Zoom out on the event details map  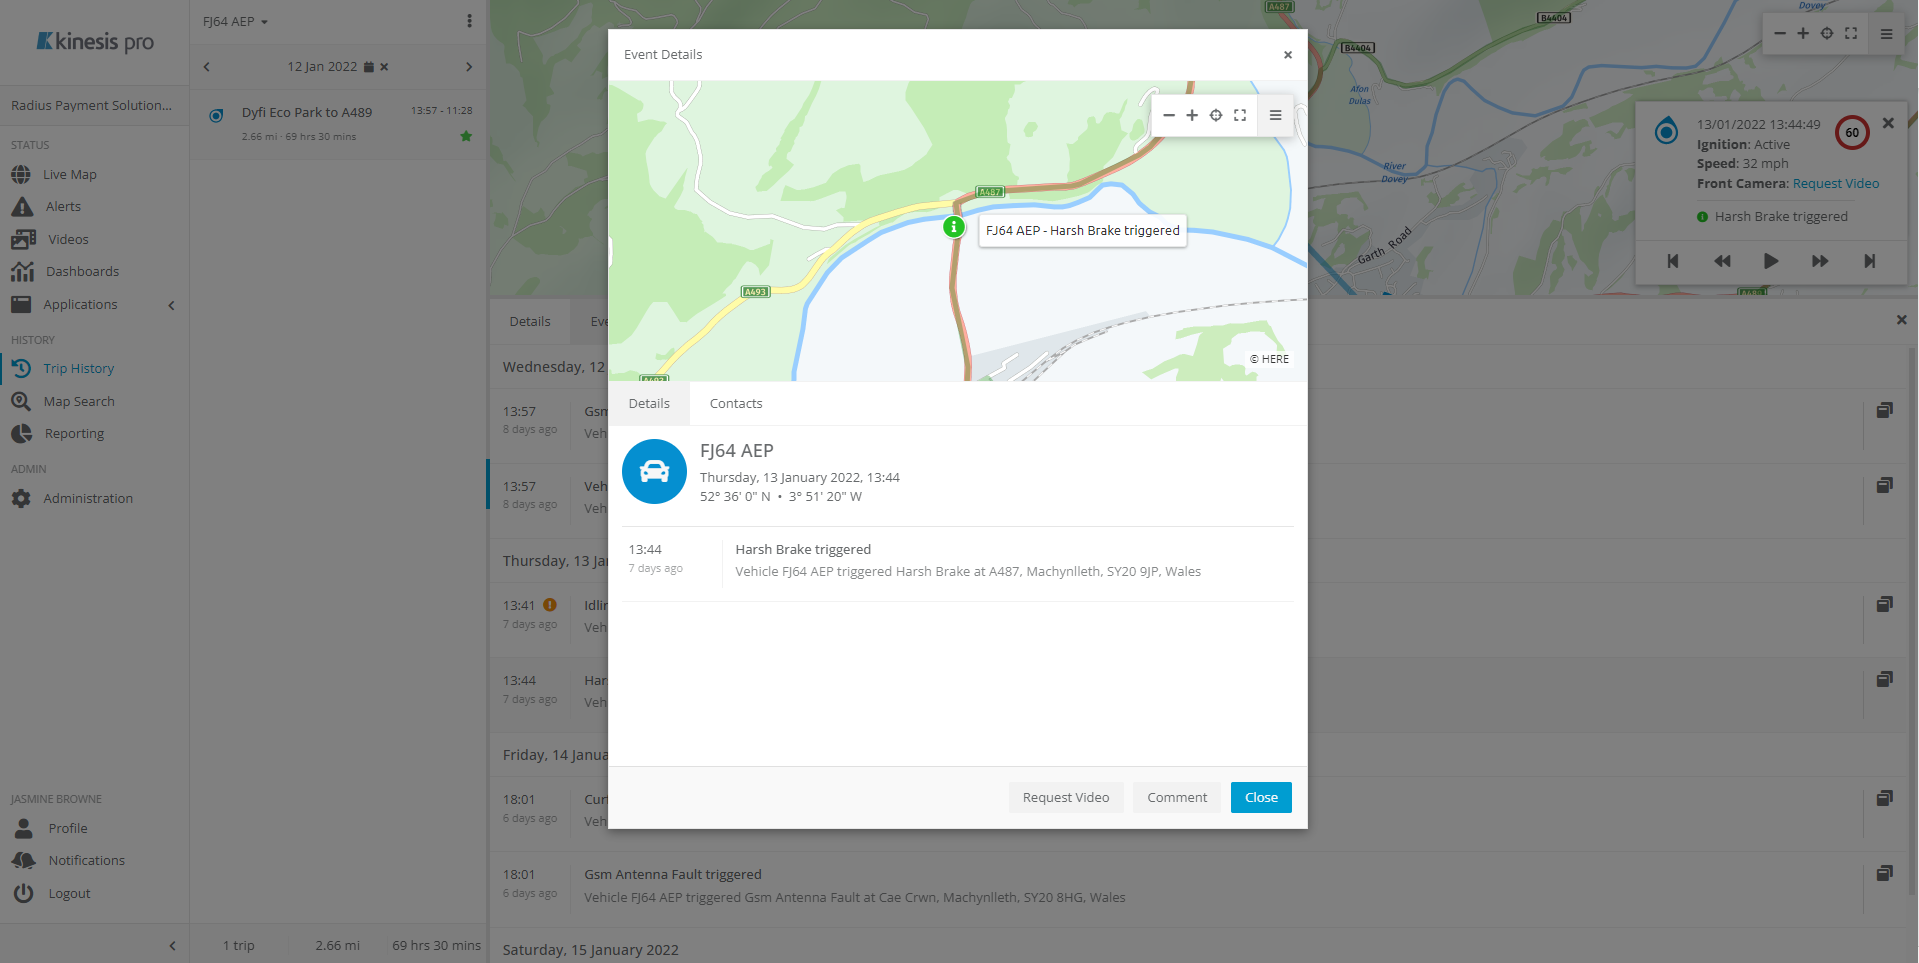tap(1168, 115)
